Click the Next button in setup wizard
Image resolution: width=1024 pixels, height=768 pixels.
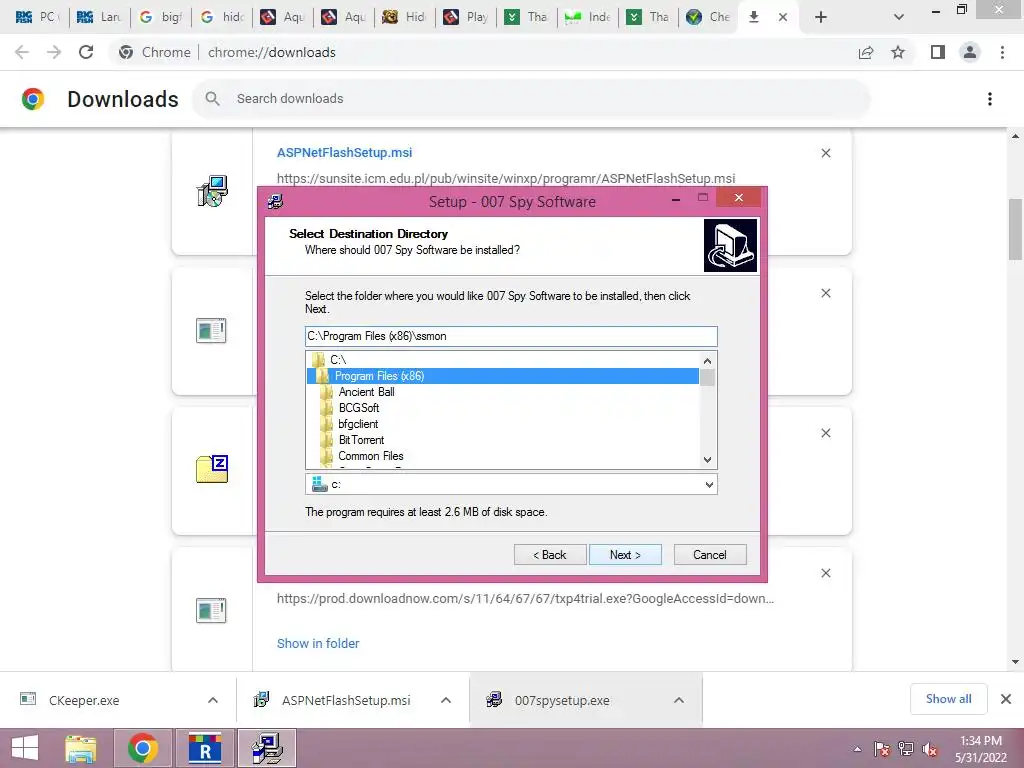pyautogui.click(x=625, y=554)
